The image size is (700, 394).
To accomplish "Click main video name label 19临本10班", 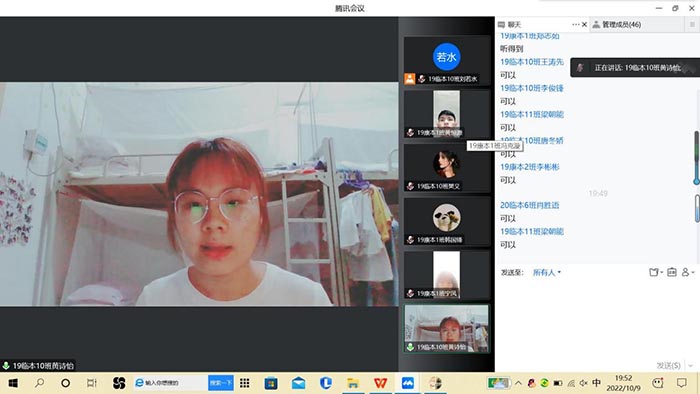I will [43, 366].
